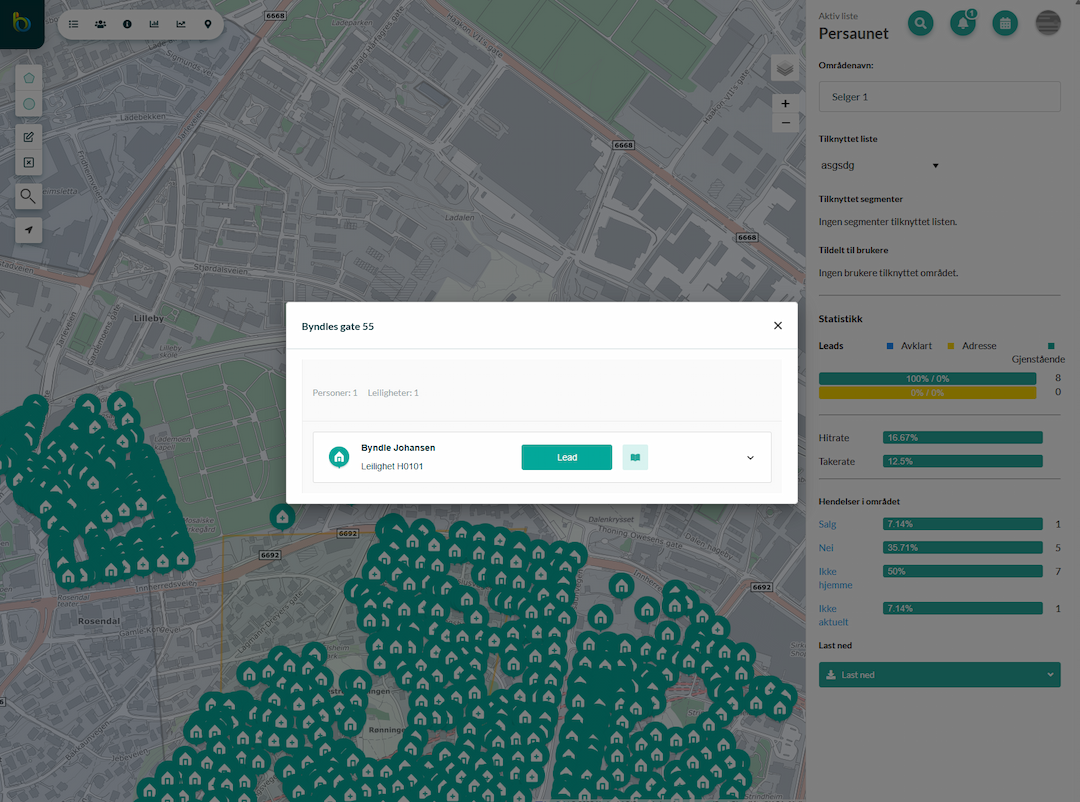
Task: Expand the Byndle Johansen row chevron
Action: tap(750, 457)
